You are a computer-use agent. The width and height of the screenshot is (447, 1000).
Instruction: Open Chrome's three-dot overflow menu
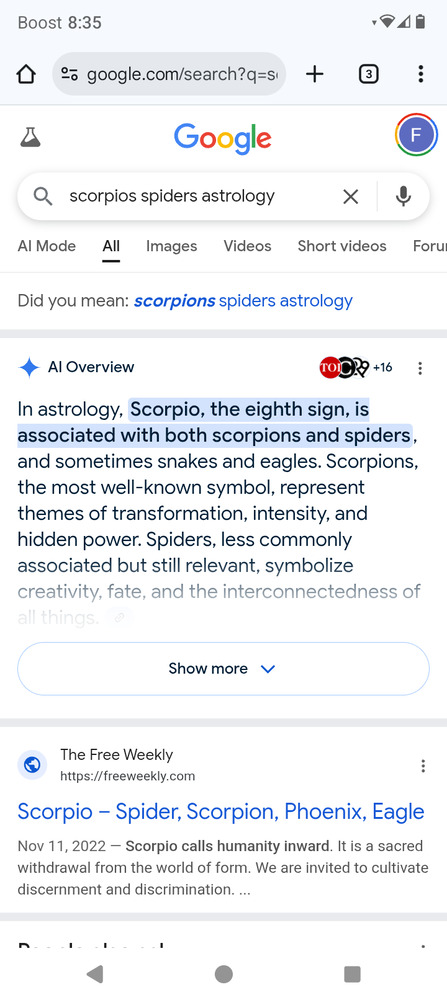420,75
